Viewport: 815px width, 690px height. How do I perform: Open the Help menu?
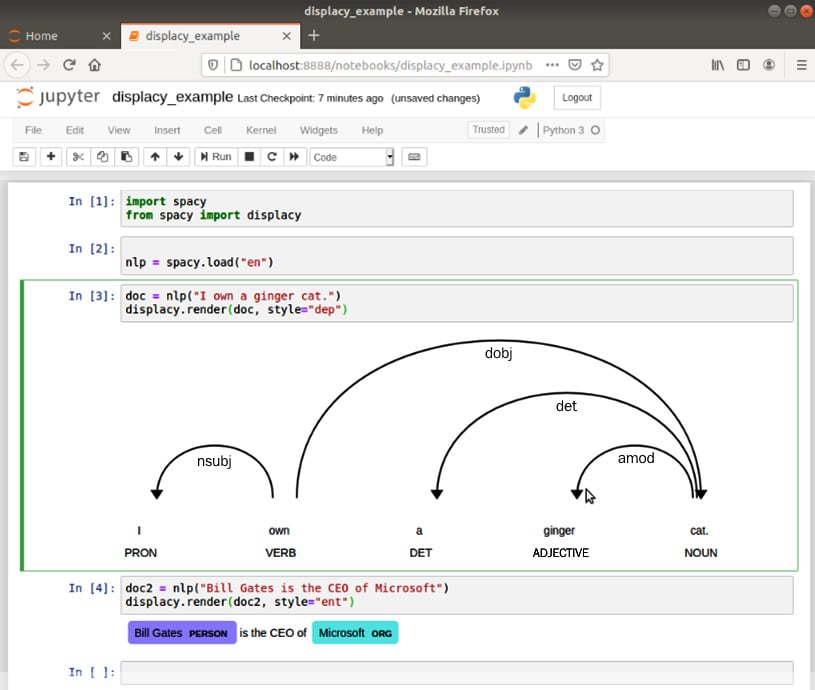click(x=372, y=130)
